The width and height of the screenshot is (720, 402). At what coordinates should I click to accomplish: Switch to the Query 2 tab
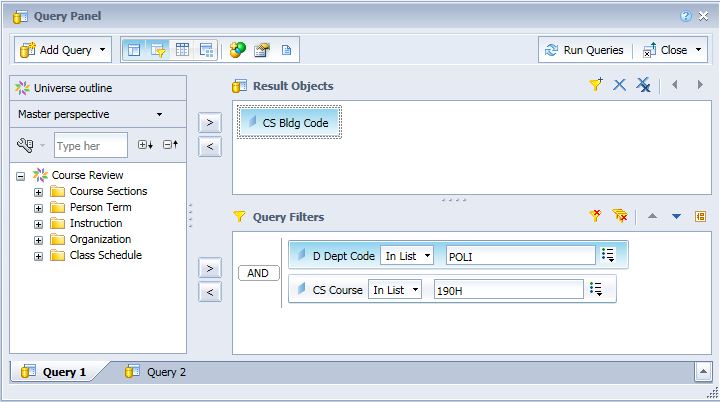click(x=156, y=372)
